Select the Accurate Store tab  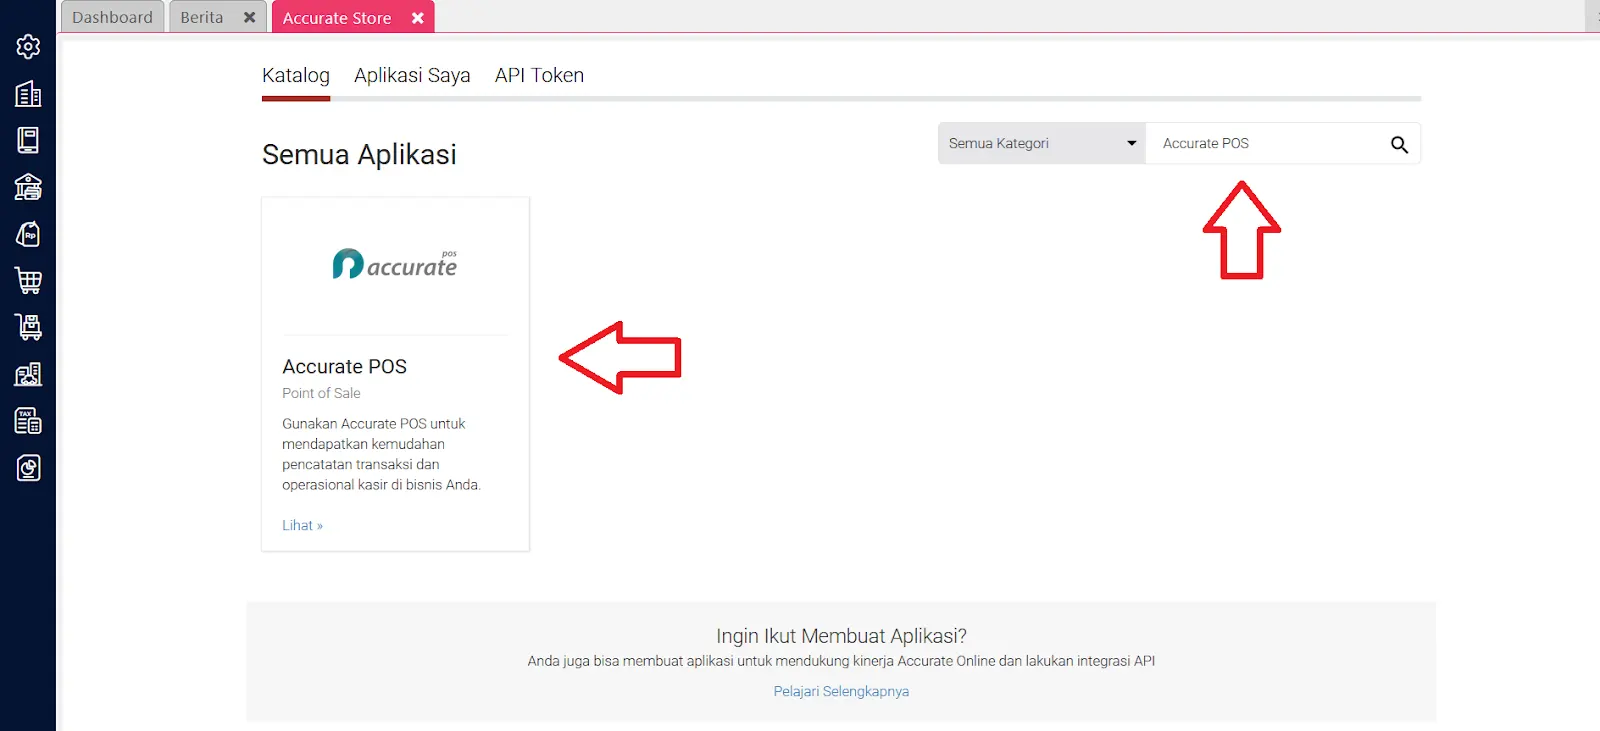[x=337, y=18]
